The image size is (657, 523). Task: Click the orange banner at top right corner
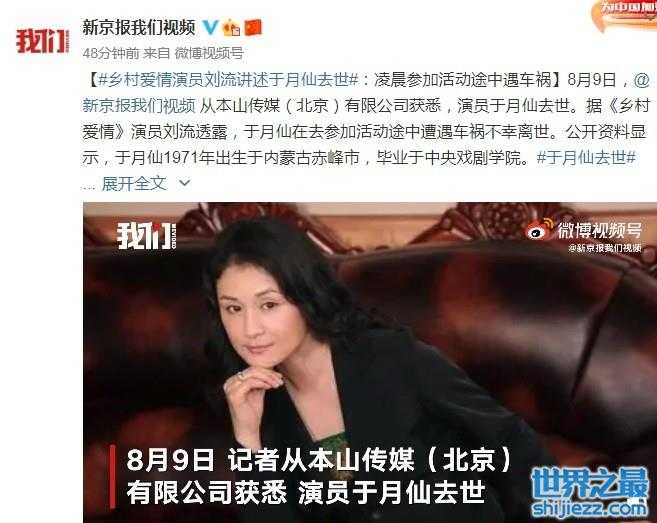coord(626,14)
